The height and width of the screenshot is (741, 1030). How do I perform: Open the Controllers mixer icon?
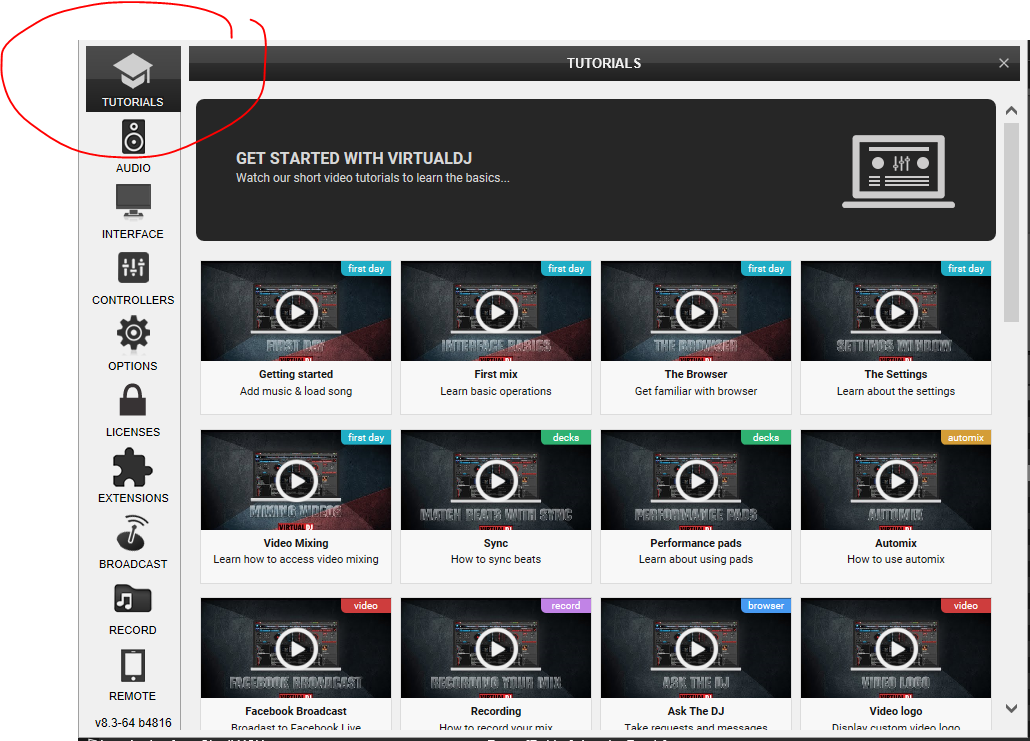tap(133, 267)
